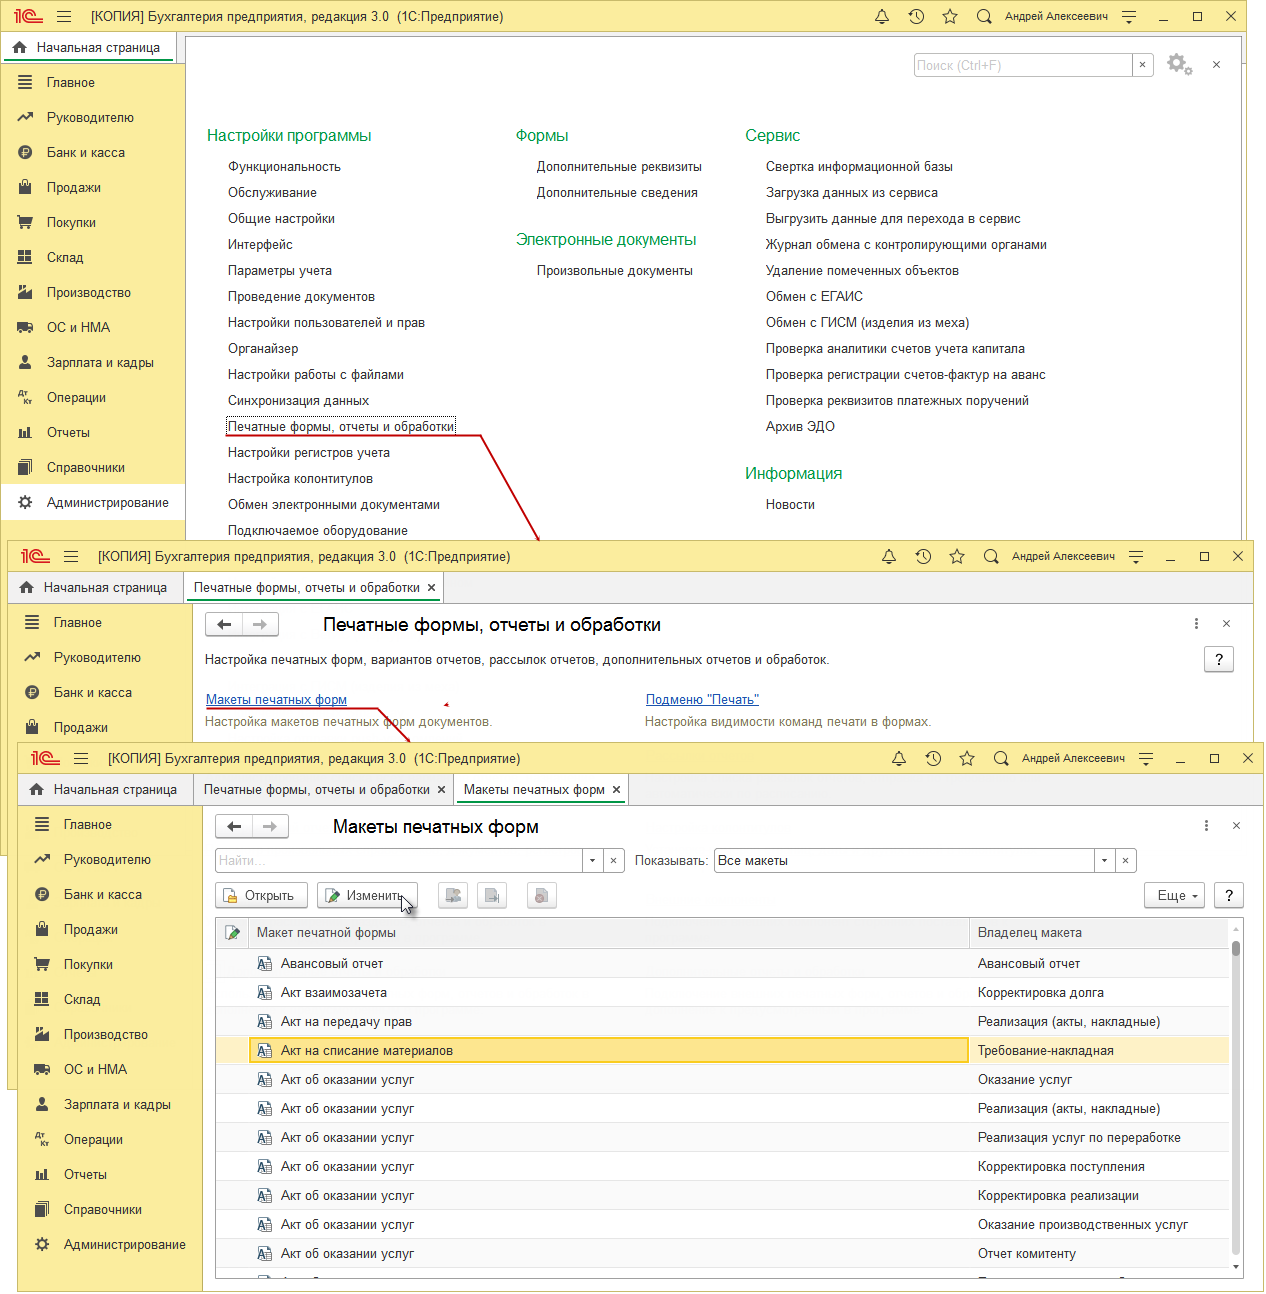The height and width of the screenshot is (1294, 1266).
Task: Open the settings gear next to the top search field
Action: (x=1180, y=65)
